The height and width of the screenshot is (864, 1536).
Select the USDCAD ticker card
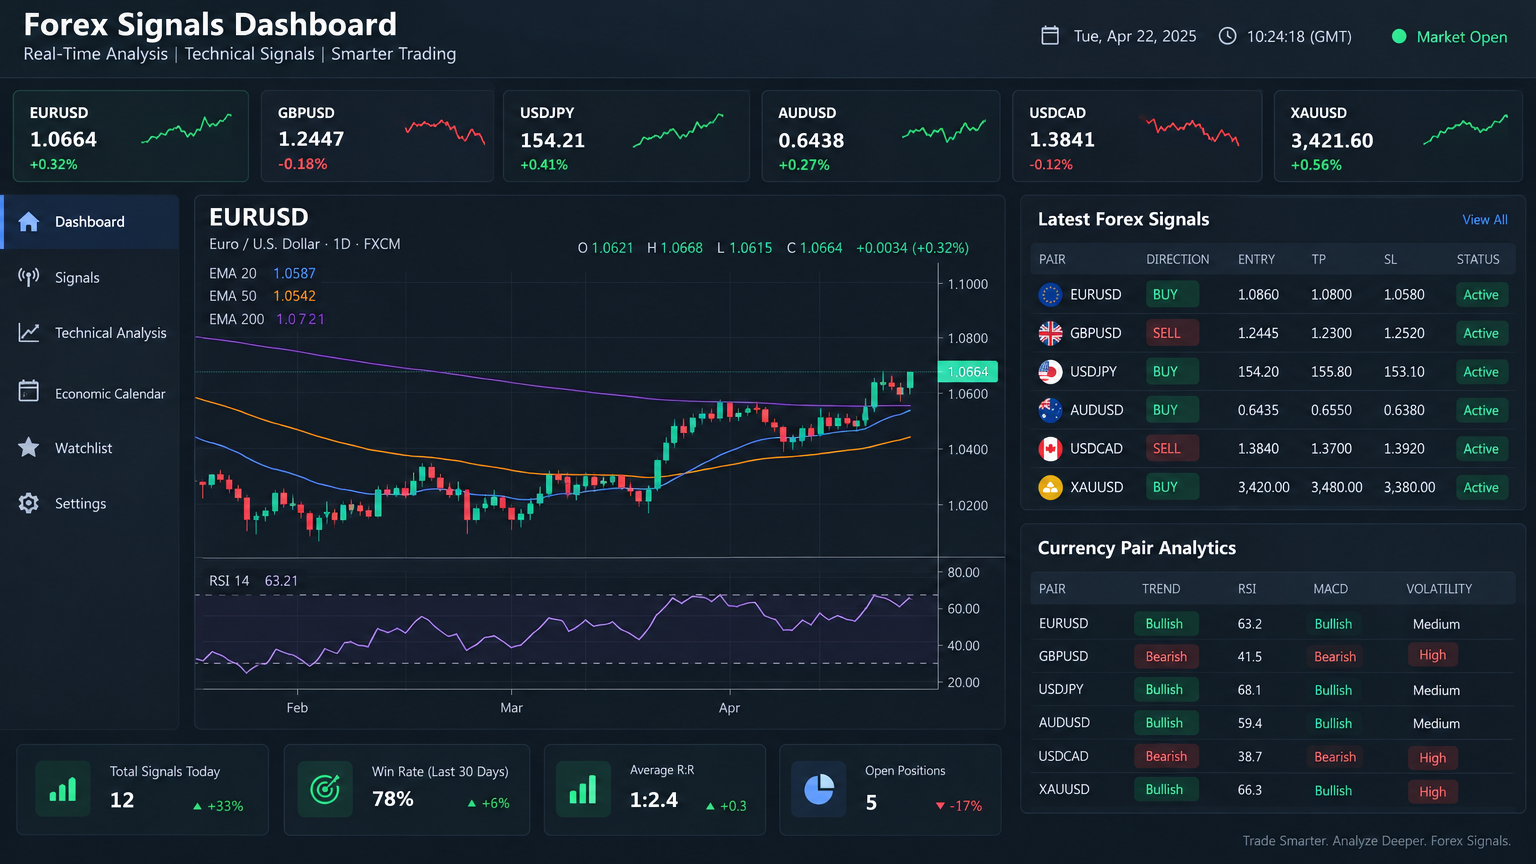coord(1137,136)
